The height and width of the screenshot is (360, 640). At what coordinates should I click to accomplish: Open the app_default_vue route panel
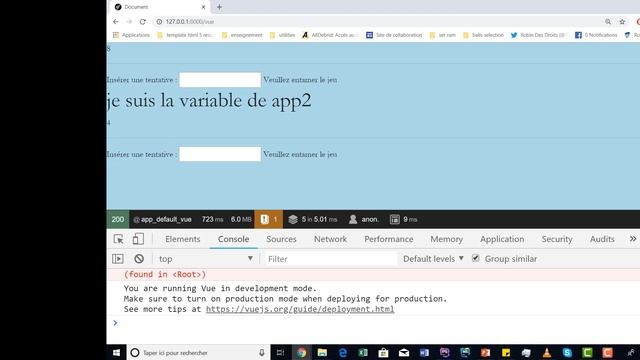[x=162, y=219]
